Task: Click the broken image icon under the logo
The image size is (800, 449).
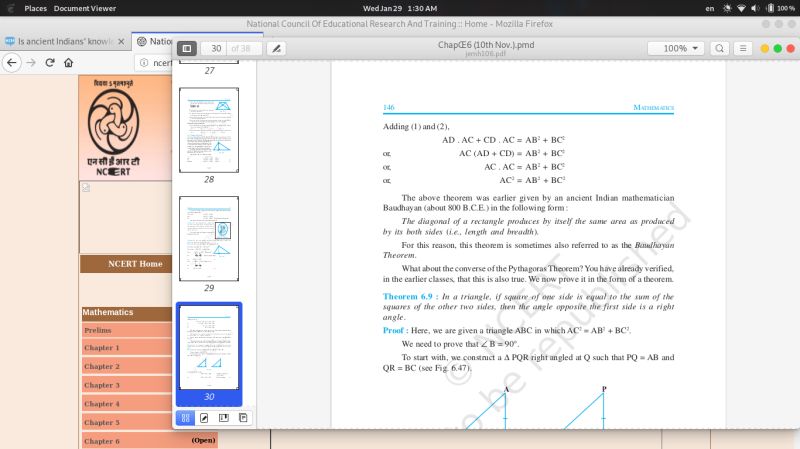Action: pos(86,187)
